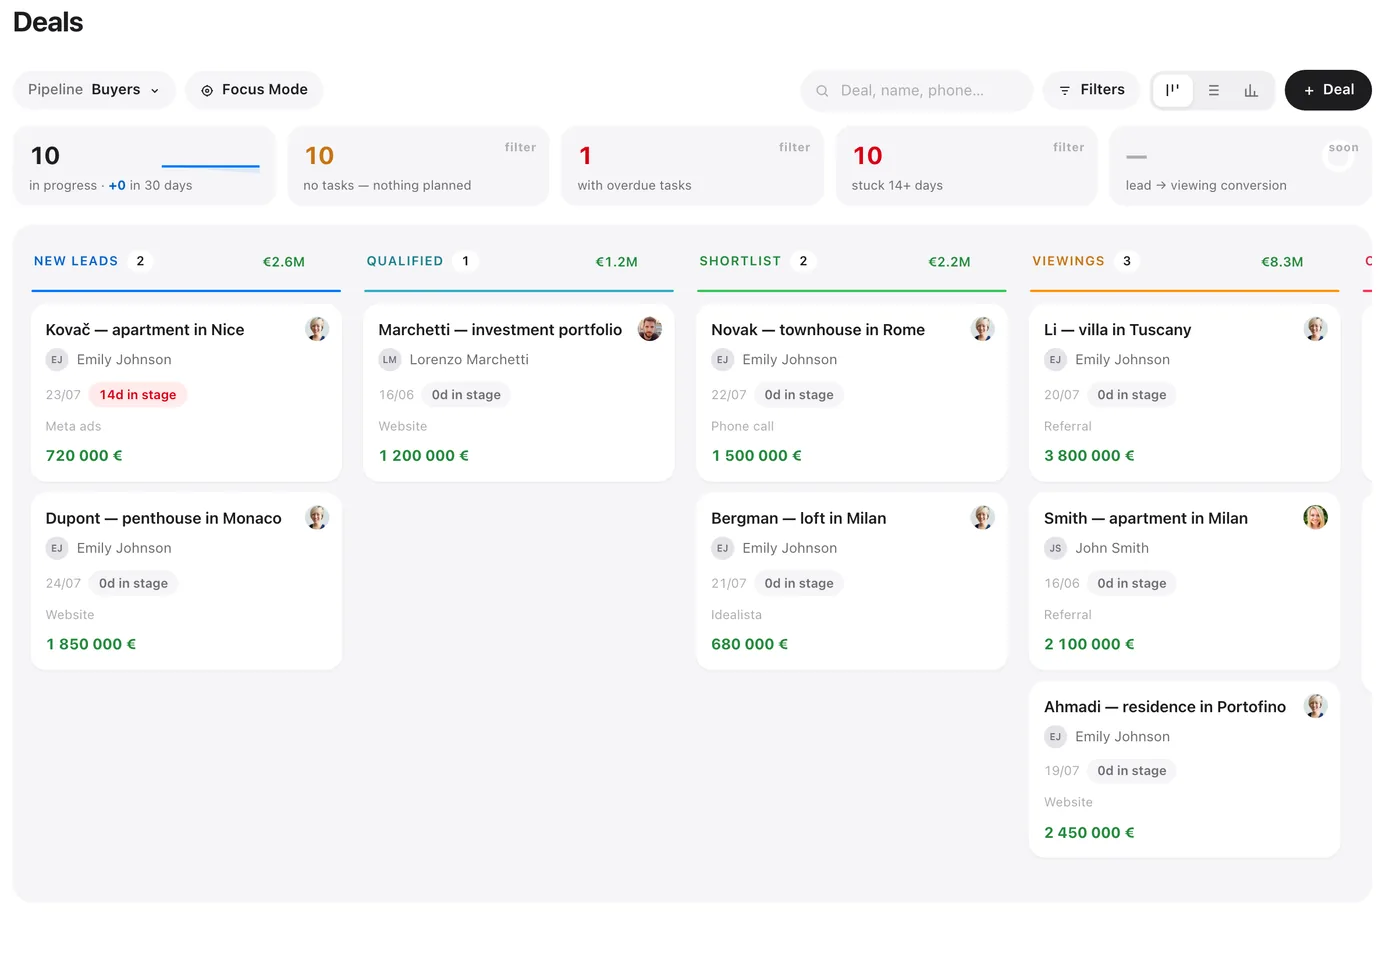This screenshot has height=956, width=1400.
Task: Click the 'Idealista' source label
Action: pos(736,615)
